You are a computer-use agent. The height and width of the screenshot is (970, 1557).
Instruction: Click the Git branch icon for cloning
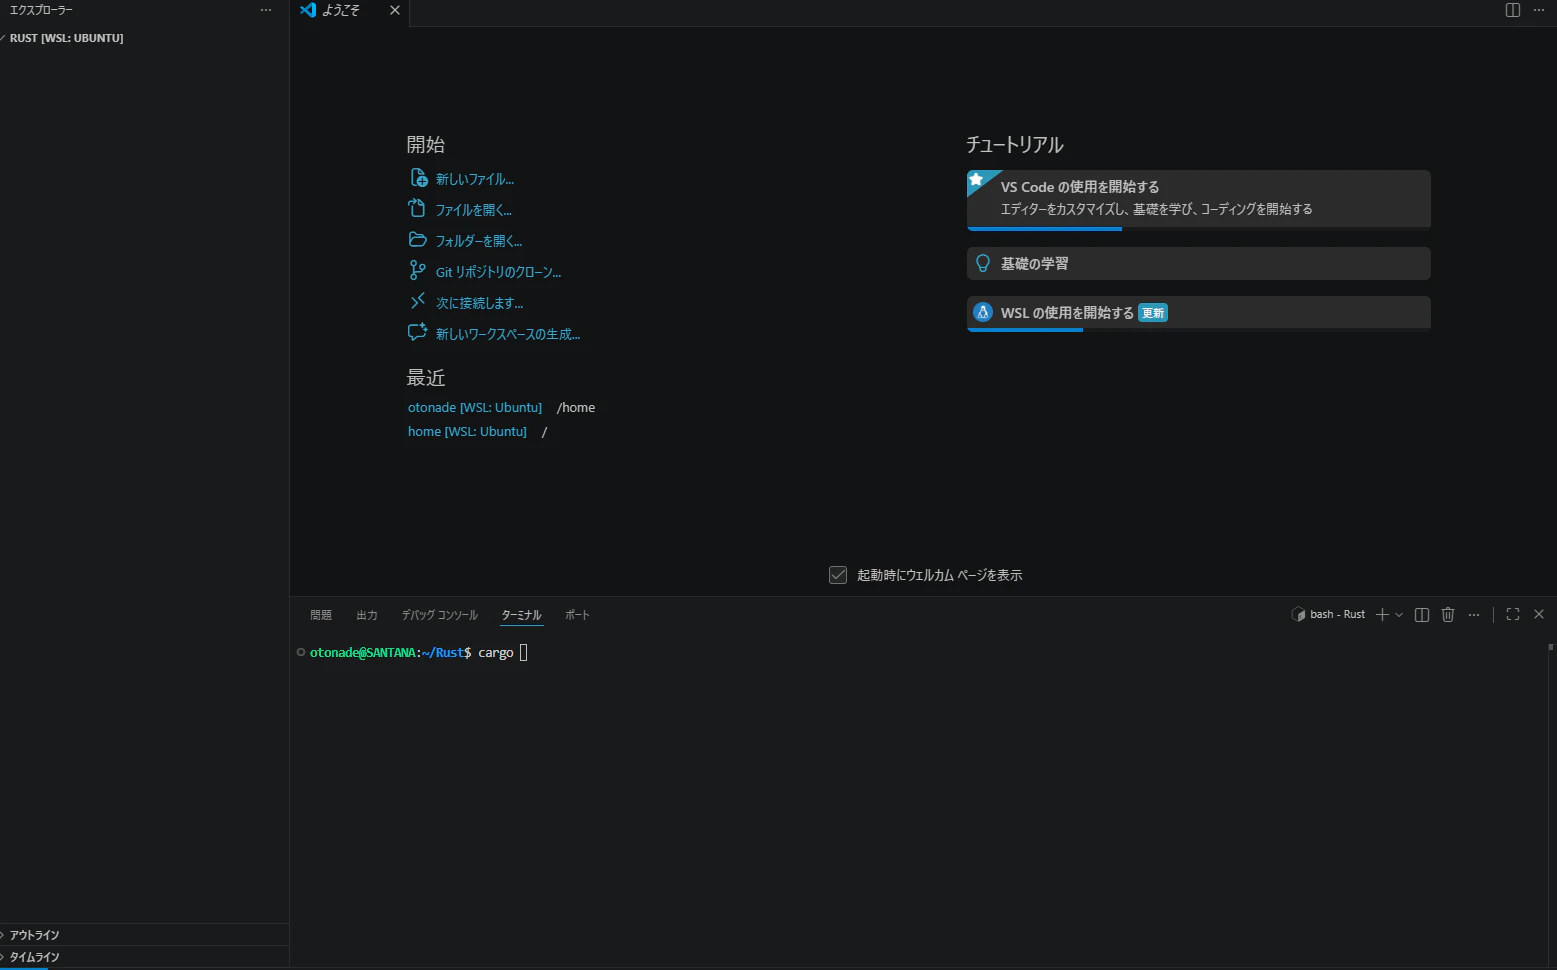[417, 270]
